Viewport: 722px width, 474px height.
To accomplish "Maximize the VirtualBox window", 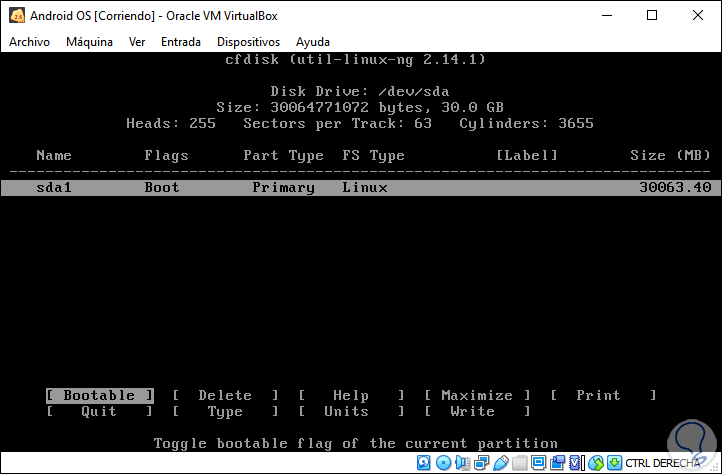I will click(652, 15).
